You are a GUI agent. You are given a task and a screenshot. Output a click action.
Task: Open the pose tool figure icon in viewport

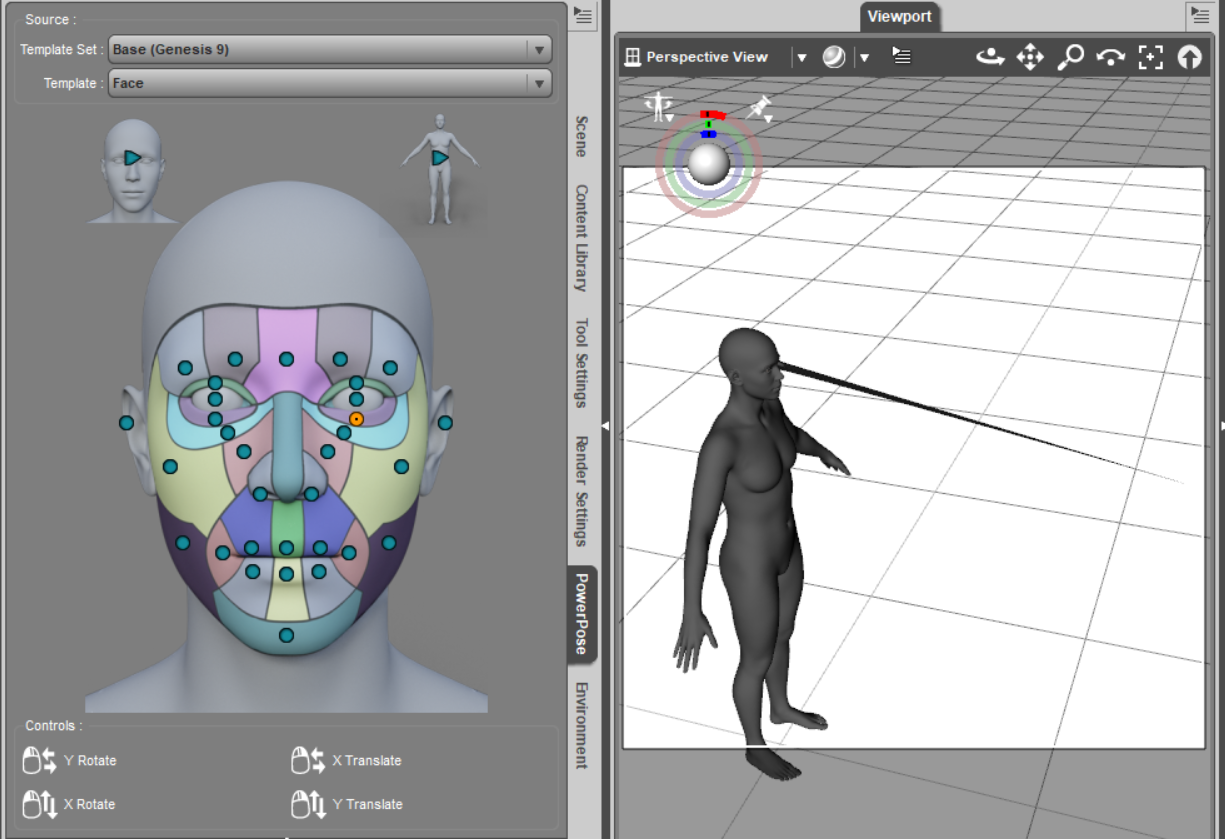[659, 106]
